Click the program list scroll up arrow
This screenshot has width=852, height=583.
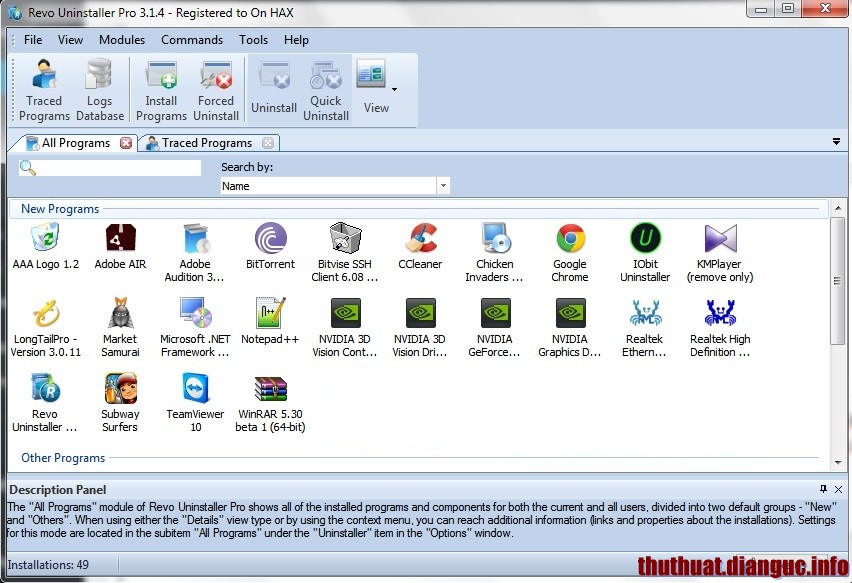coord(837,209)
